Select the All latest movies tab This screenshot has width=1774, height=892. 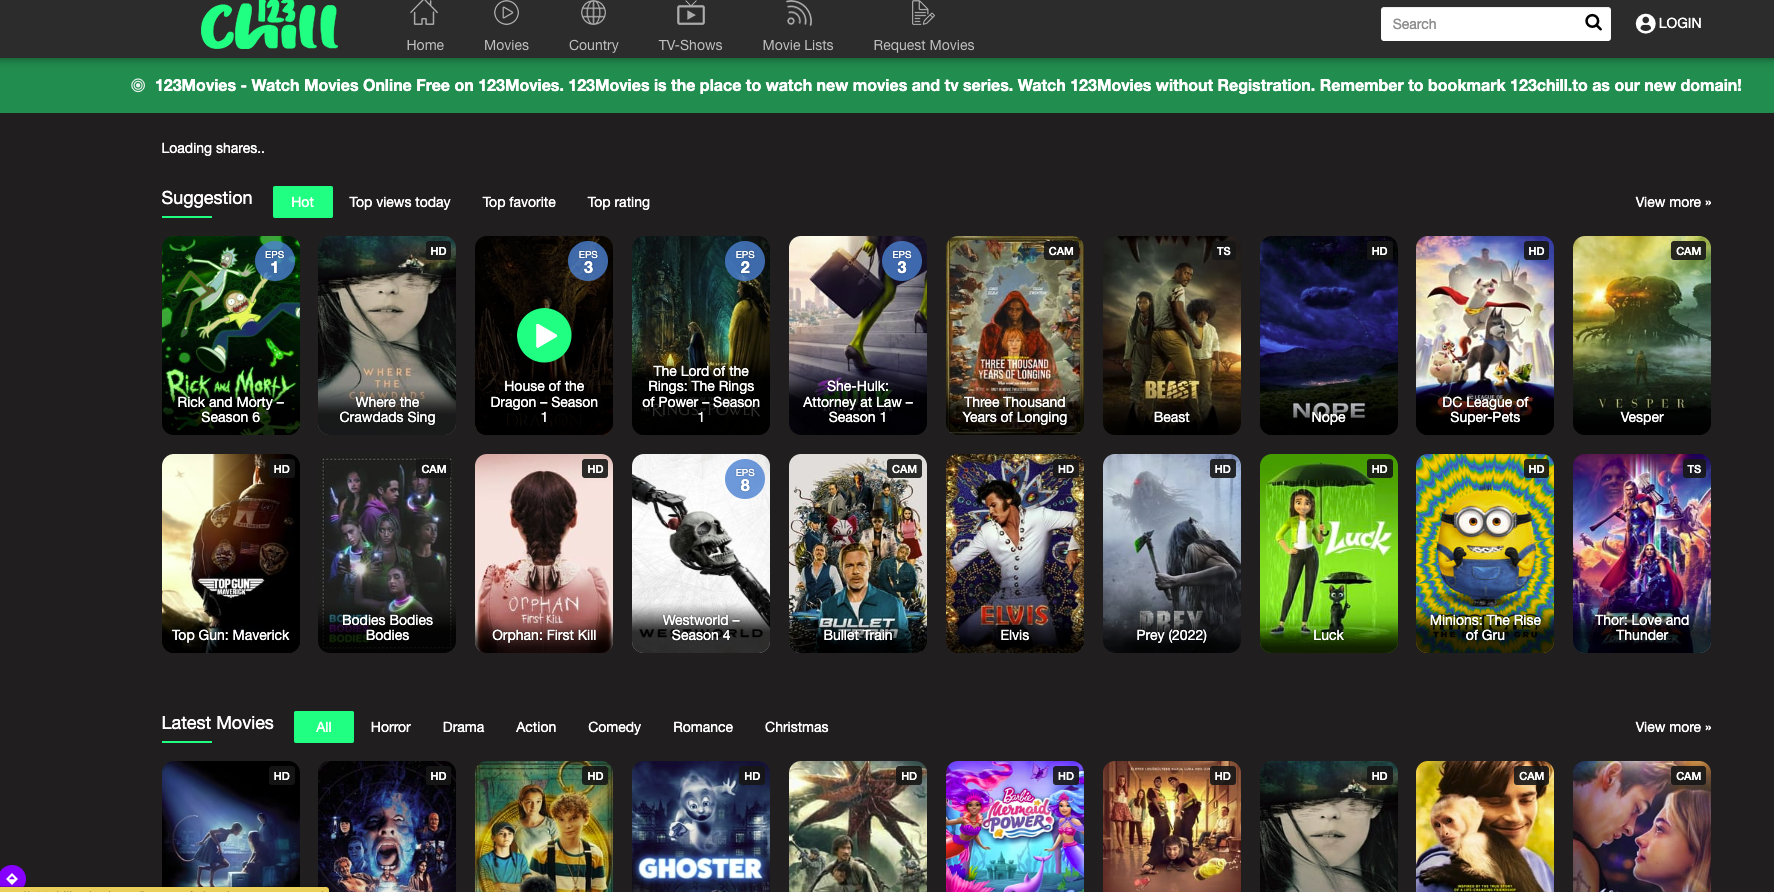pos(323,727)
